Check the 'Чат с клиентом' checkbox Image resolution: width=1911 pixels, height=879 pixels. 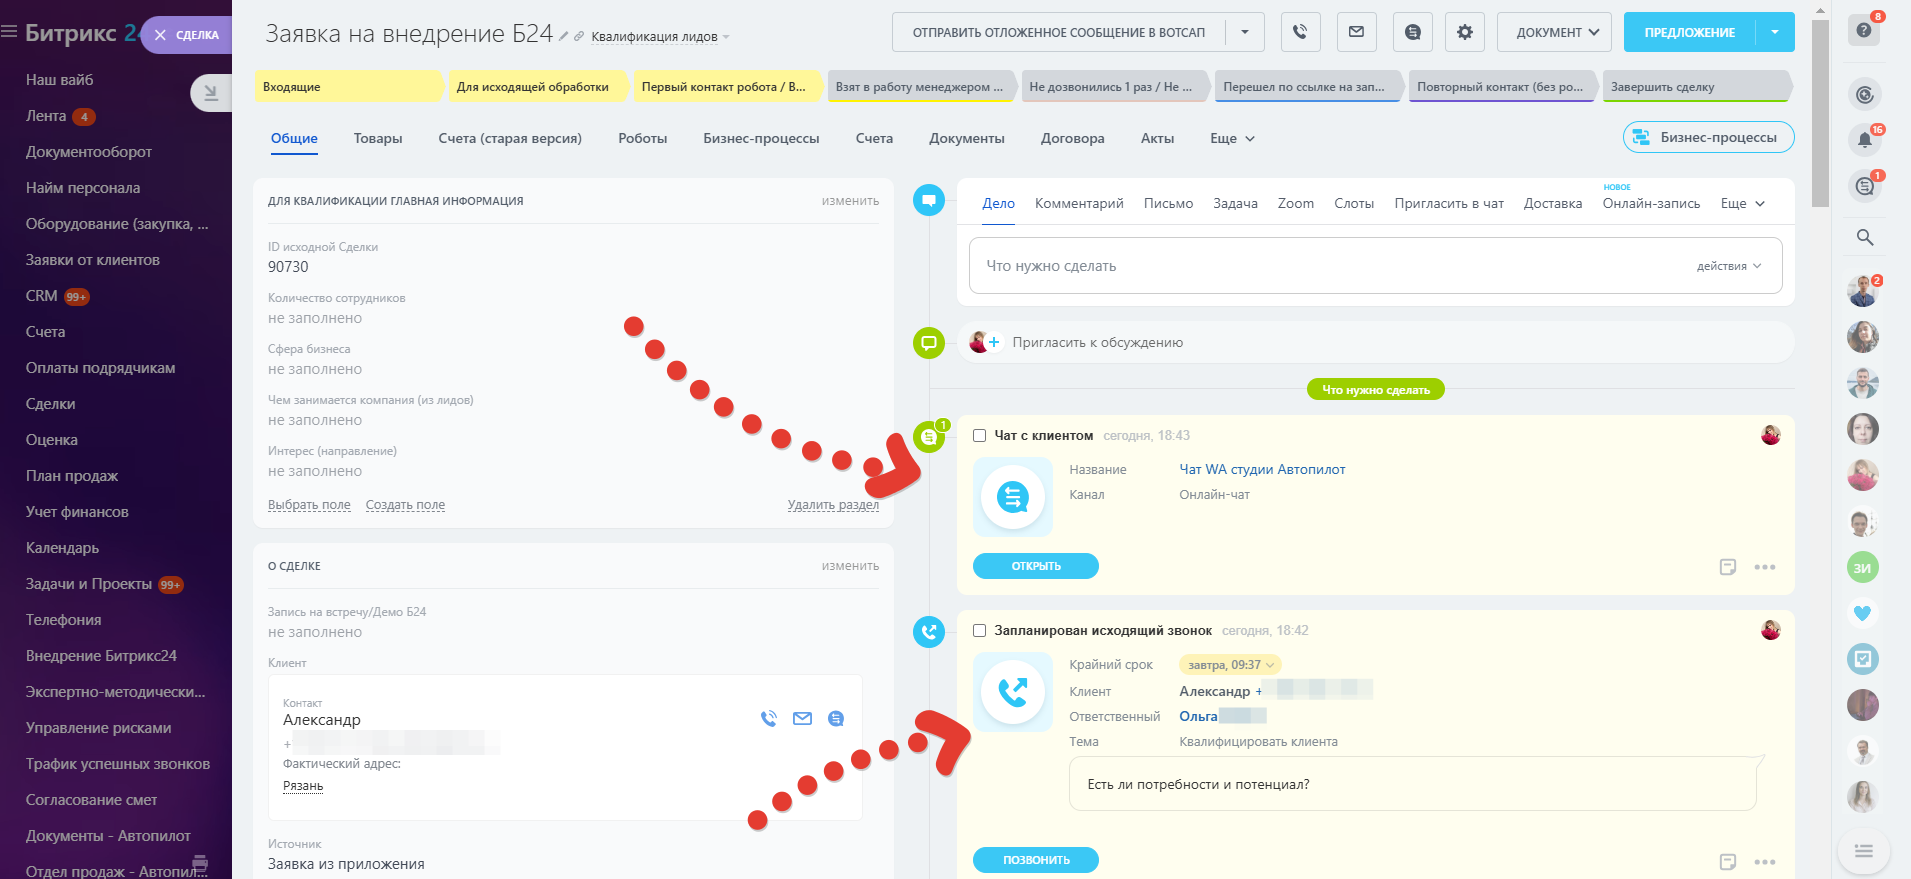pyautogui.click(x=980, y=436)
